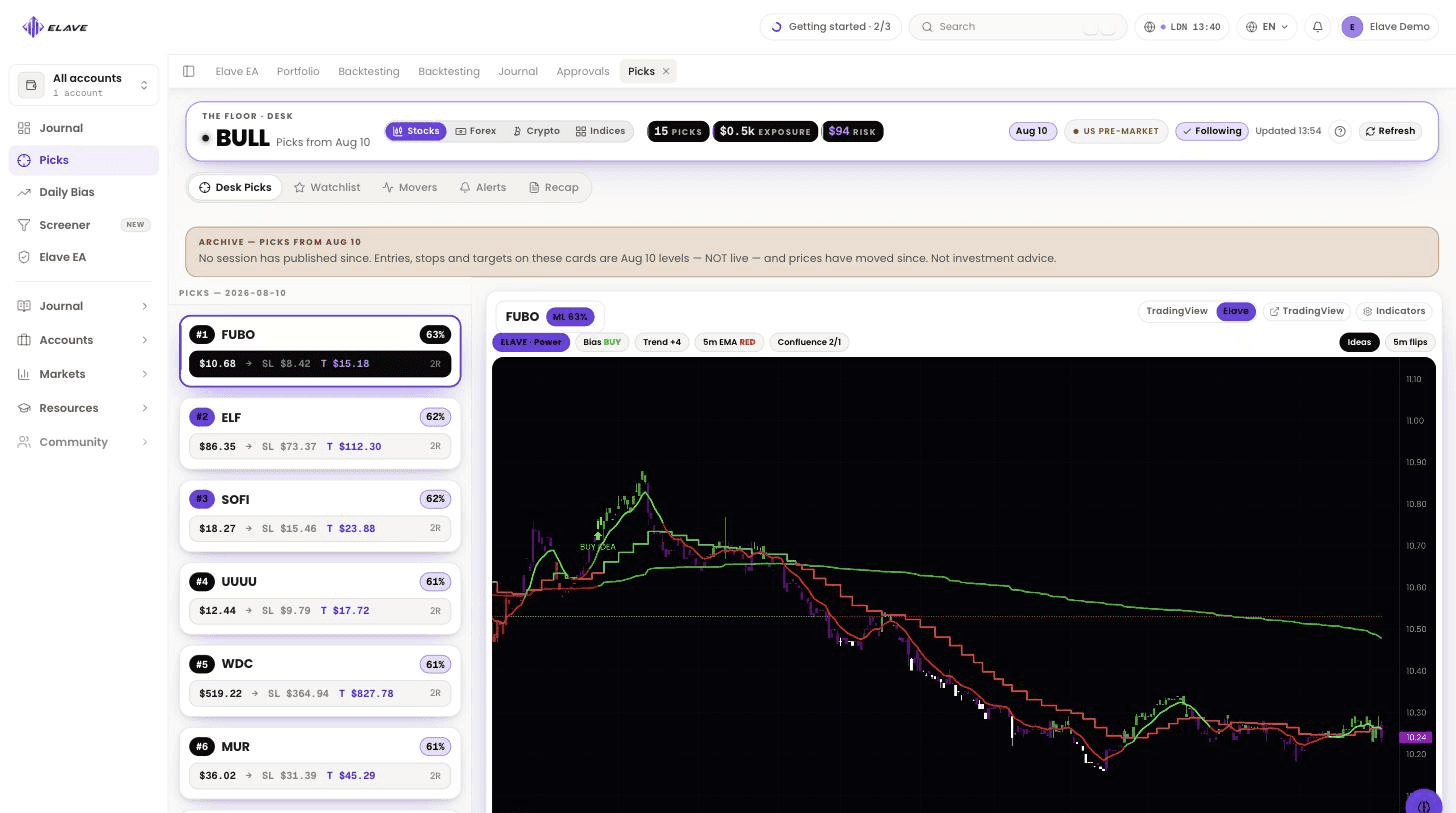Switch to the Journal tab in tab bar
Viewport: 1456px width, 813px height.
(x=518, y=71)
